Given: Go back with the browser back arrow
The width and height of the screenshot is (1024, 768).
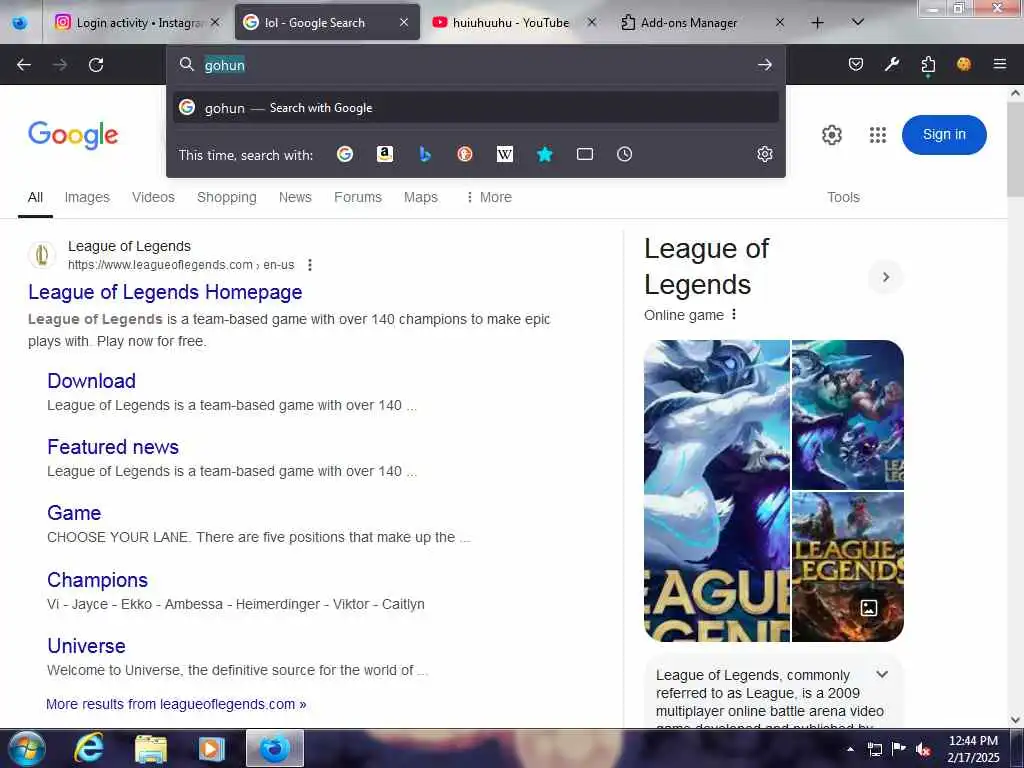Looking at the screenshot, I should (24, 65).
